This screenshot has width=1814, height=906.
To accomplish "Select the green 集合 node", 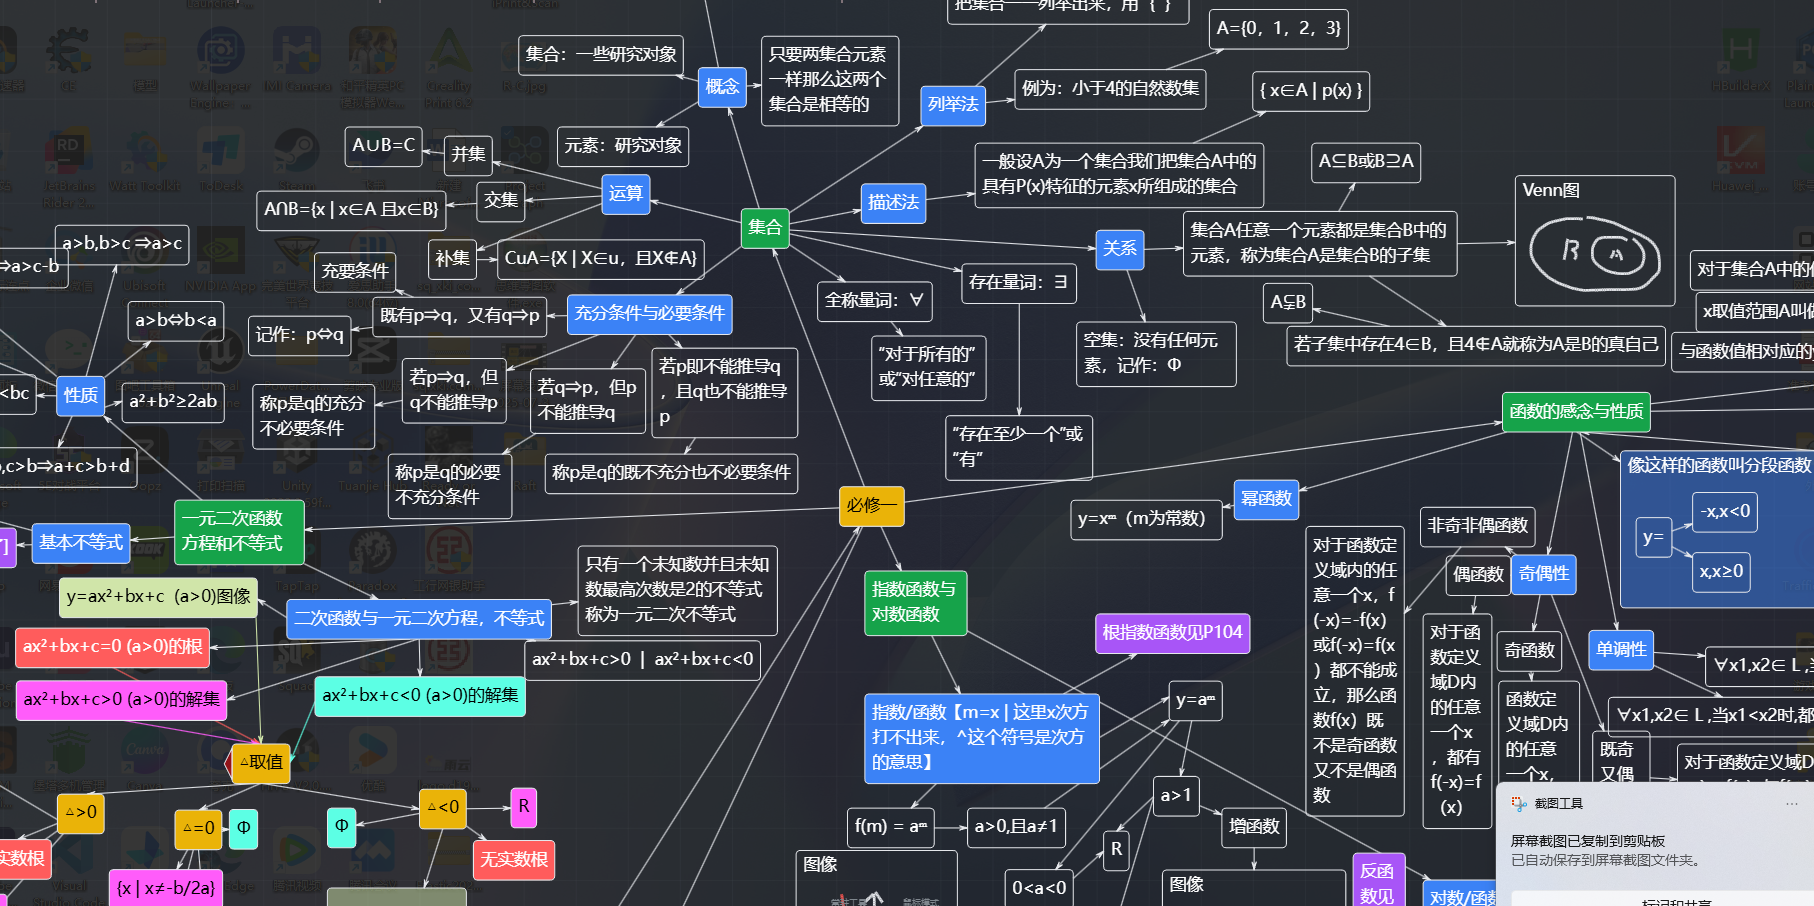I will click(765, 227).
